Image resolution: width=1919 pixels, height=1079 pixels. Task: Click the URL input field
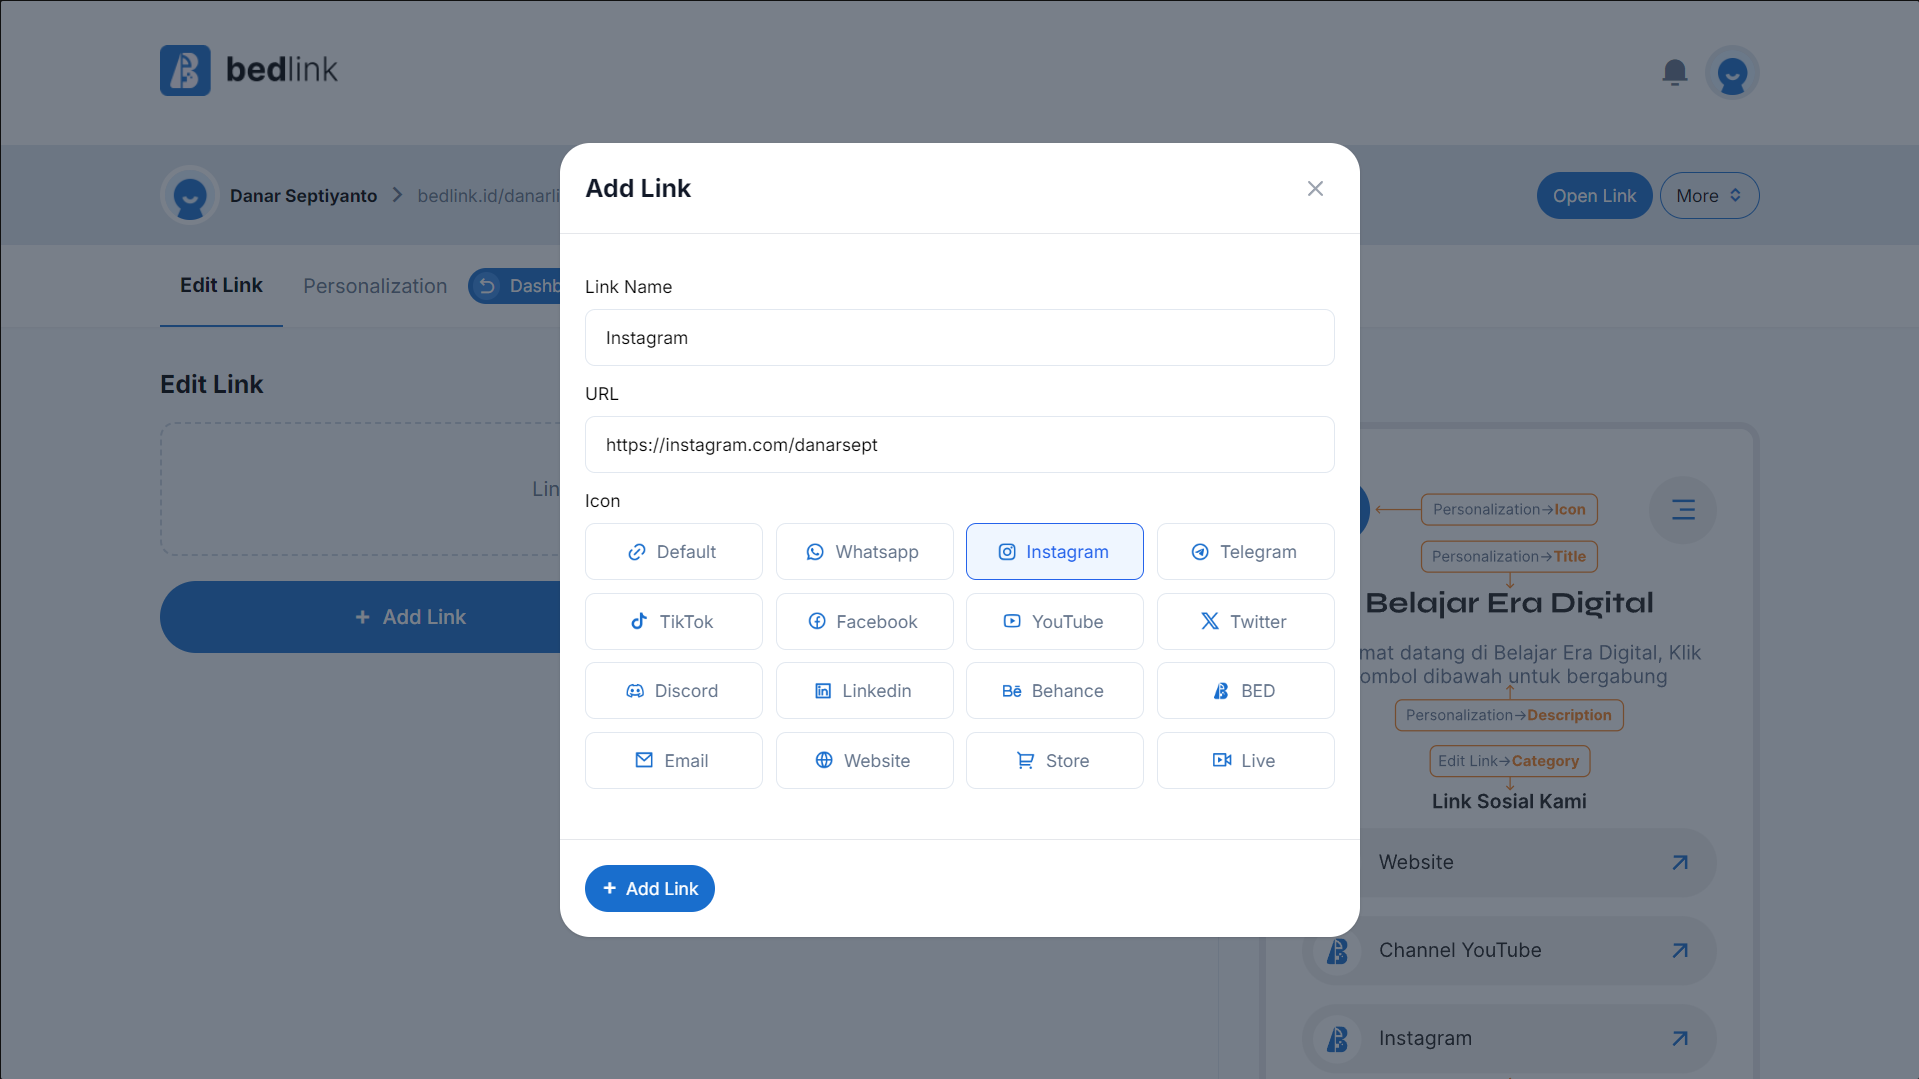pyautogui.click(x=959, y=444)
